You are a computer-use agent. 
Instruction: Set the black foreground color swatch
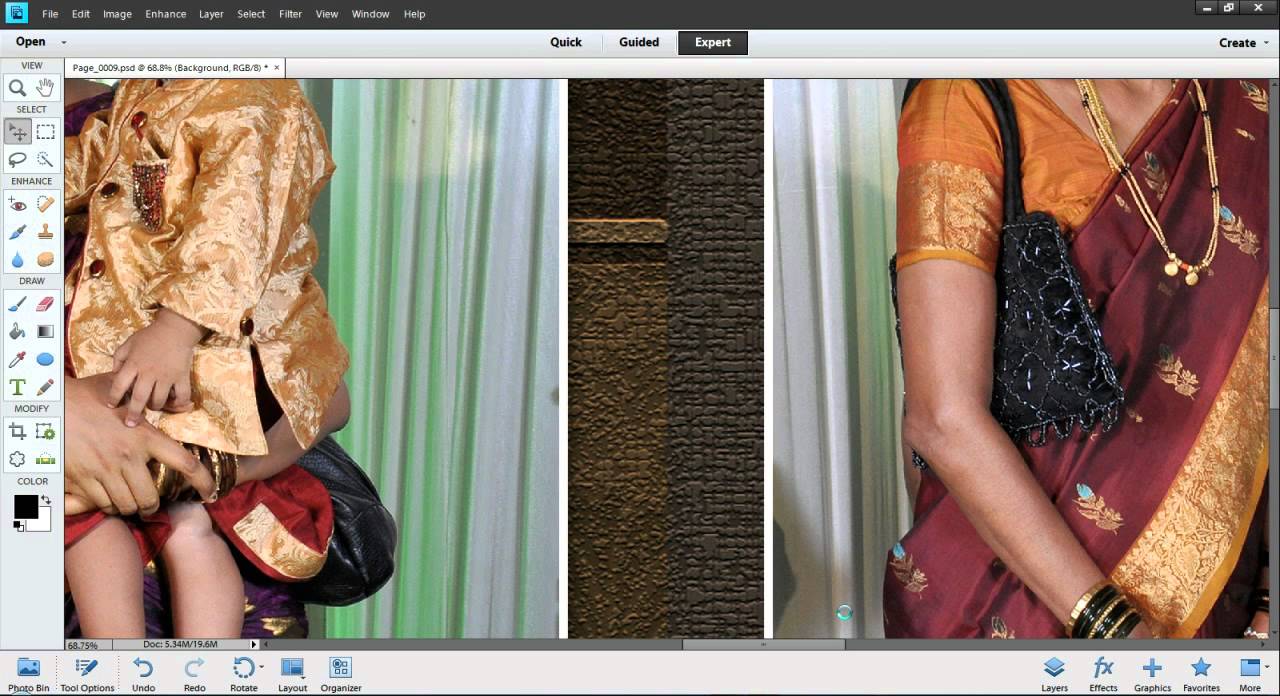pyautogui.click(x=25, y=507)
